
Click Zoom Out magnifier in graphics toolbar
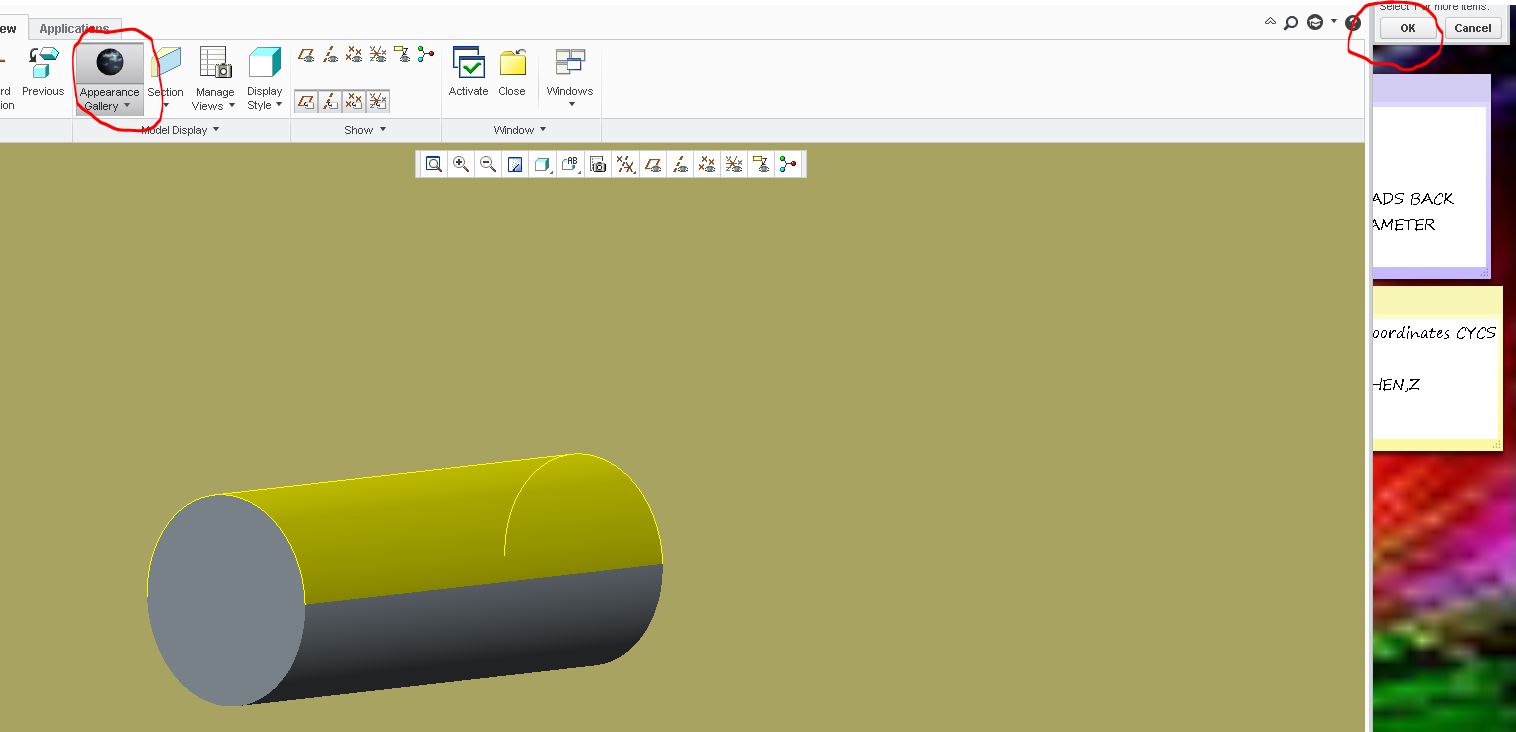pyautogui.click(x=488, y=164)
